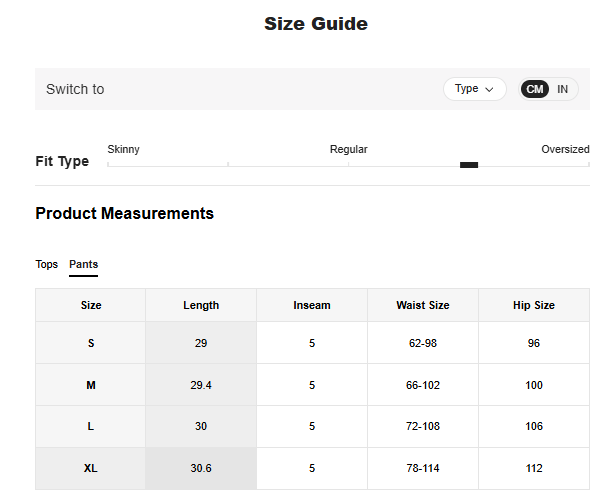
Task: Switch units to CM
Action: 535,89
